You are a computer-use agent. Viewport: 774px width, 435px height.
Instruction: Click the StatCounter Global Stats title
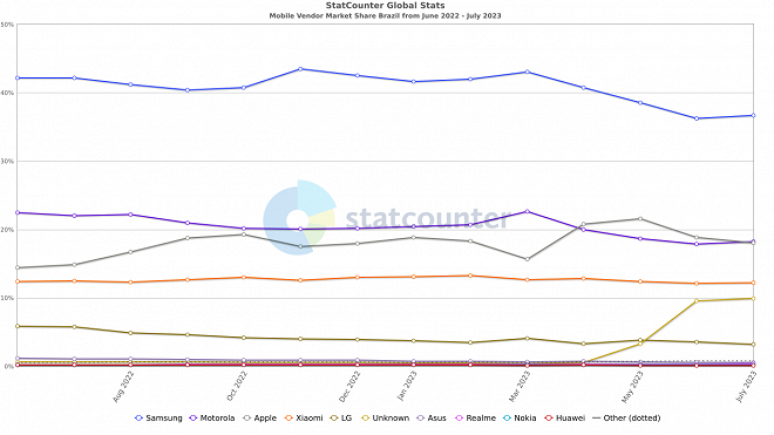386,6
